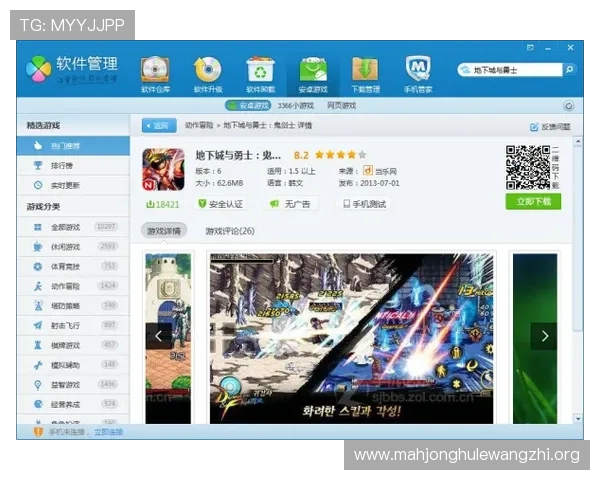Click 反馈问题 feedback edit icon
The width and height of the screenshot is (600, 480).
tap(534, 127)
